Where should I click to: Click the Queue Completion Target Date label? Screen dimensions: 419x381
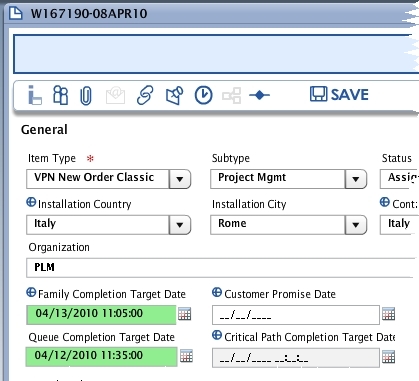[x=102, y=337]
